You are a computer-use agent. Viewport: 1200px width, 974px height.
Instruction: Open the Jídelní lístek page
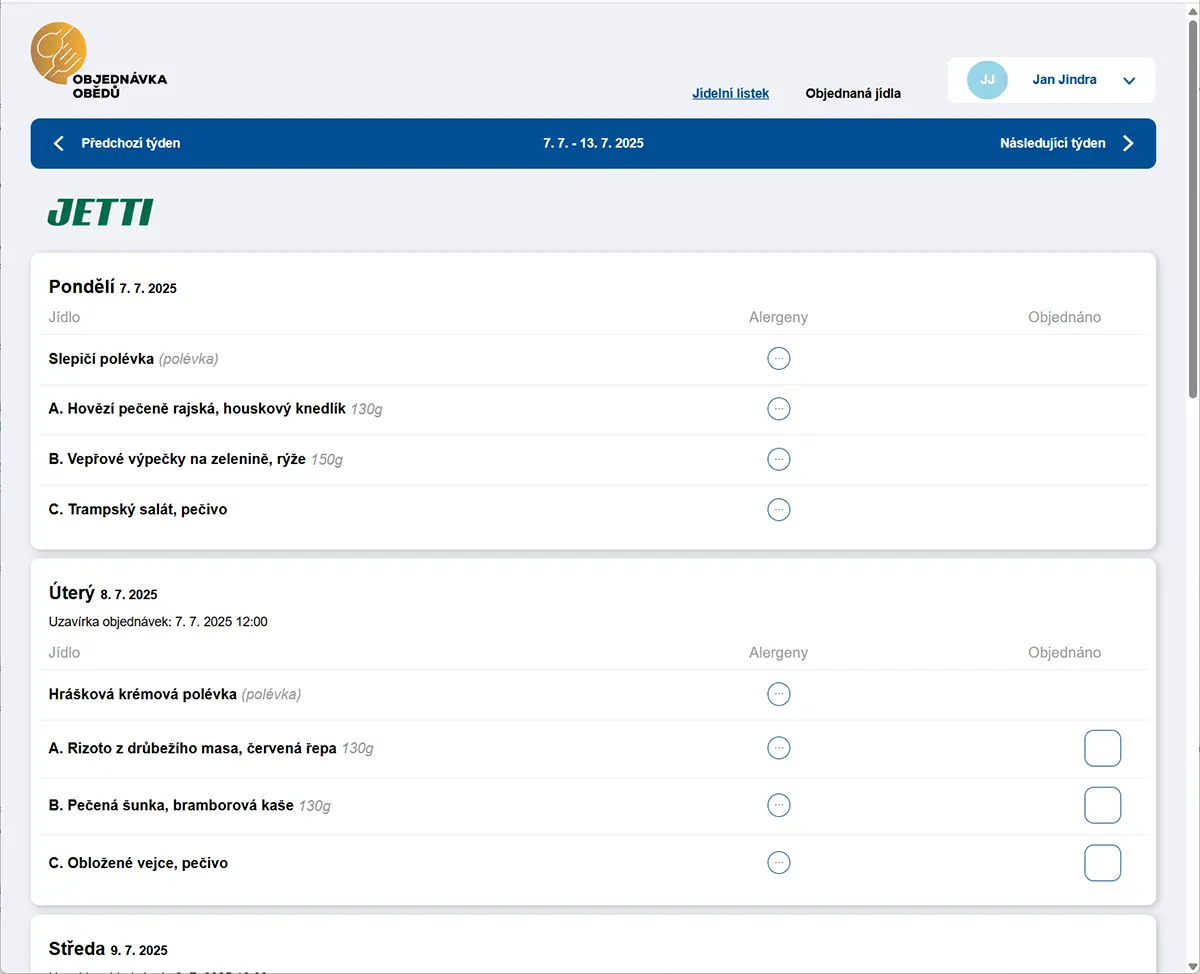[x=730, y=93]
